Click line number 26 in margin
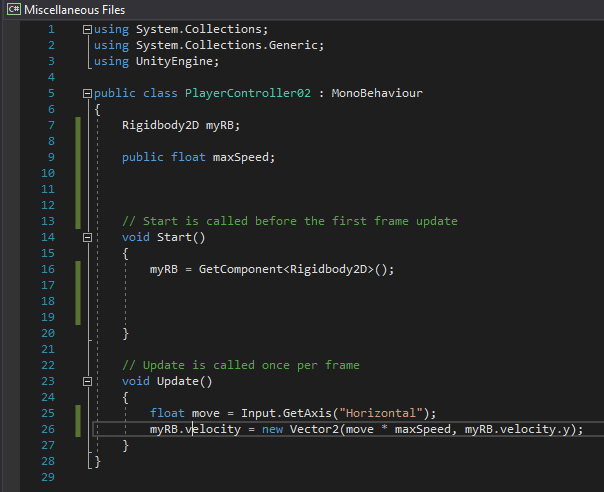This screenshot has width=604, height=492. (48, 429)
